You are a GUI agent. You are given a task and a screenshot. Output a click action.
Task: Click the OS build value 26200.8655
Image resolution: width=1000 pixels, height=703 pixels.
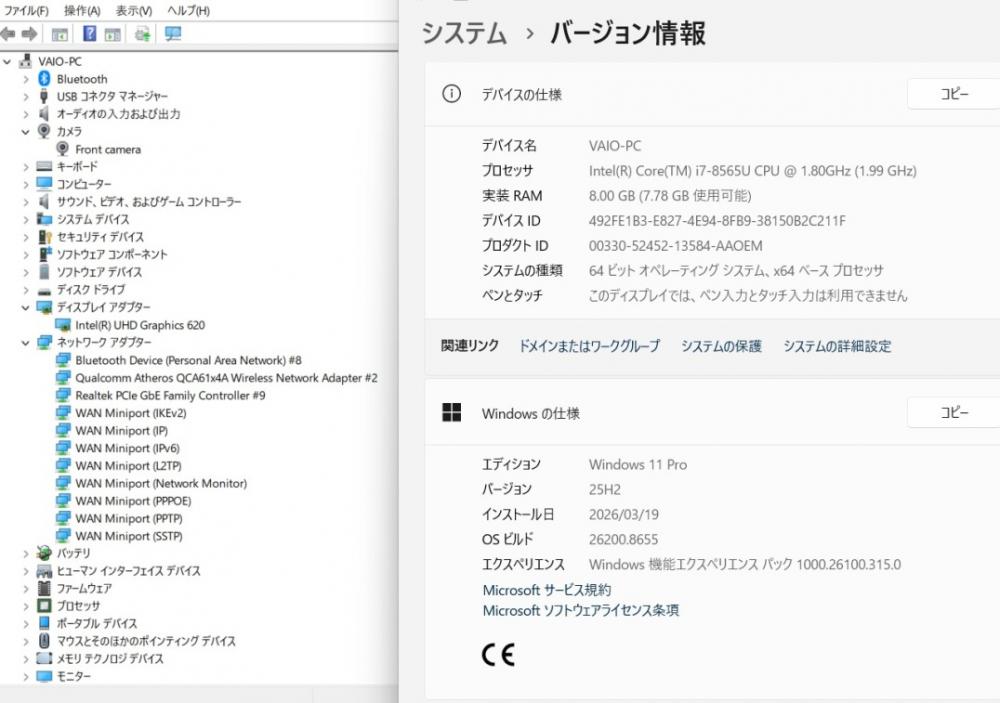pos(624,540)
